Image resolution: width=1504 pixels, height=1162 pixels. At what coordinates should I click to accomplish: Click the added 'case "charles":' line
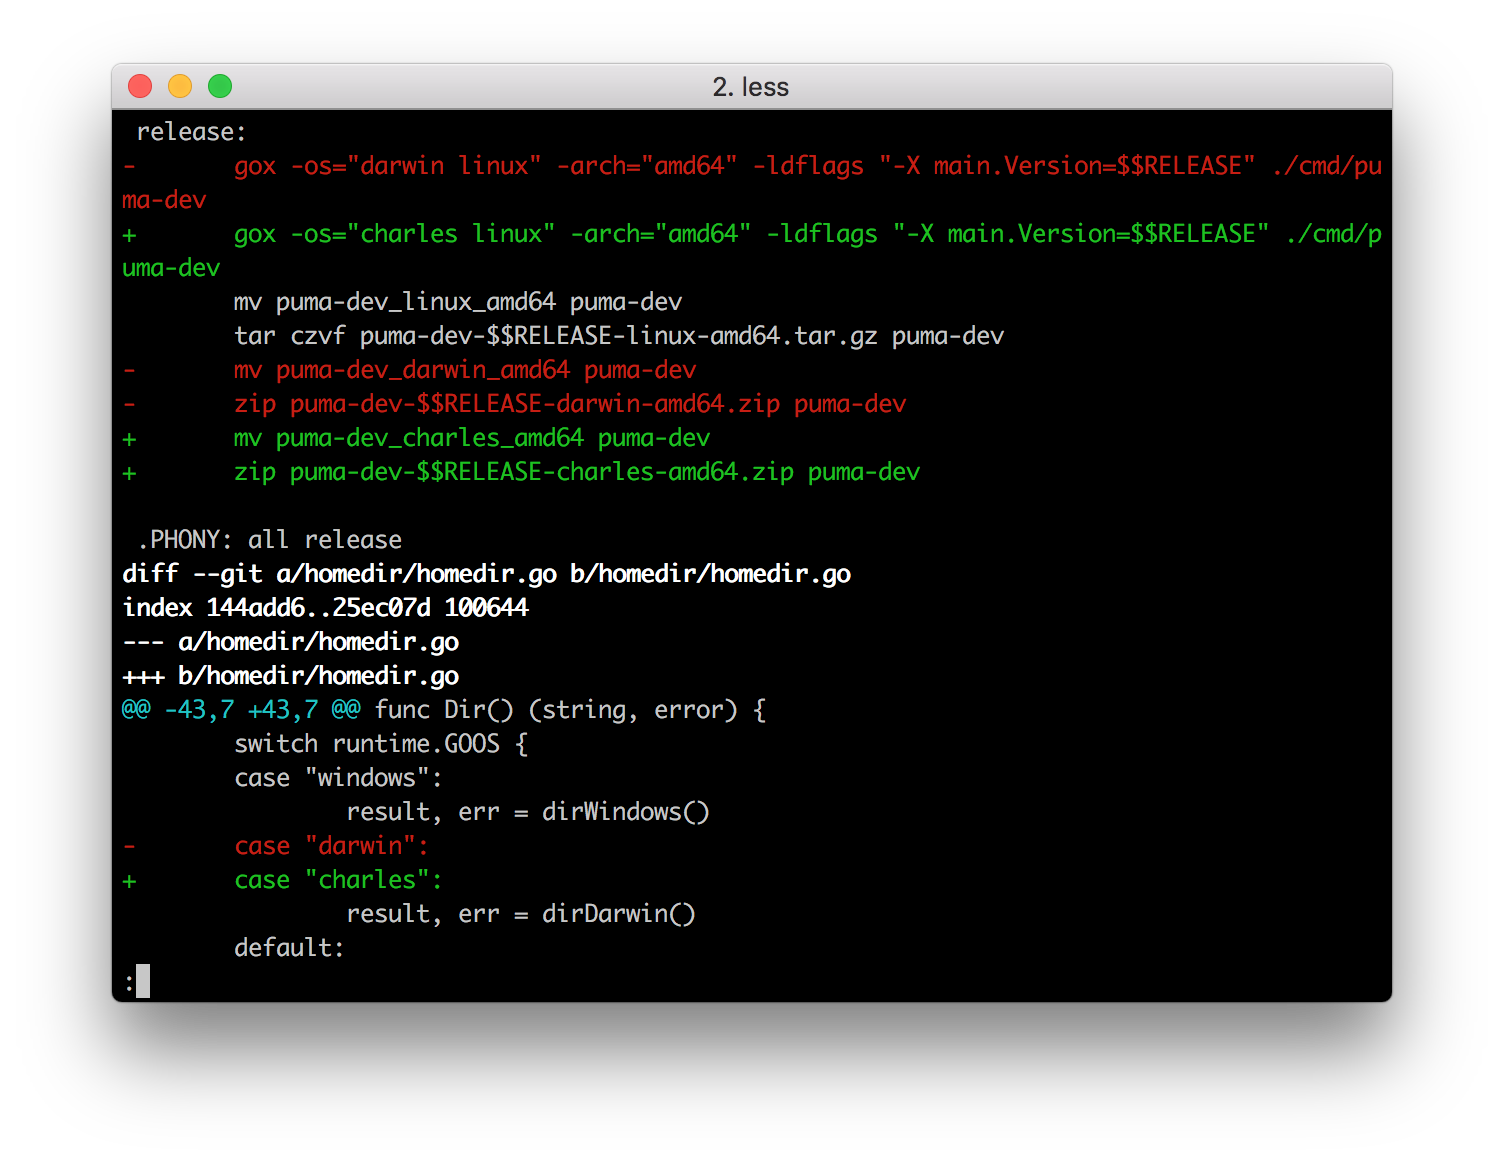click(x=338, y=880)
